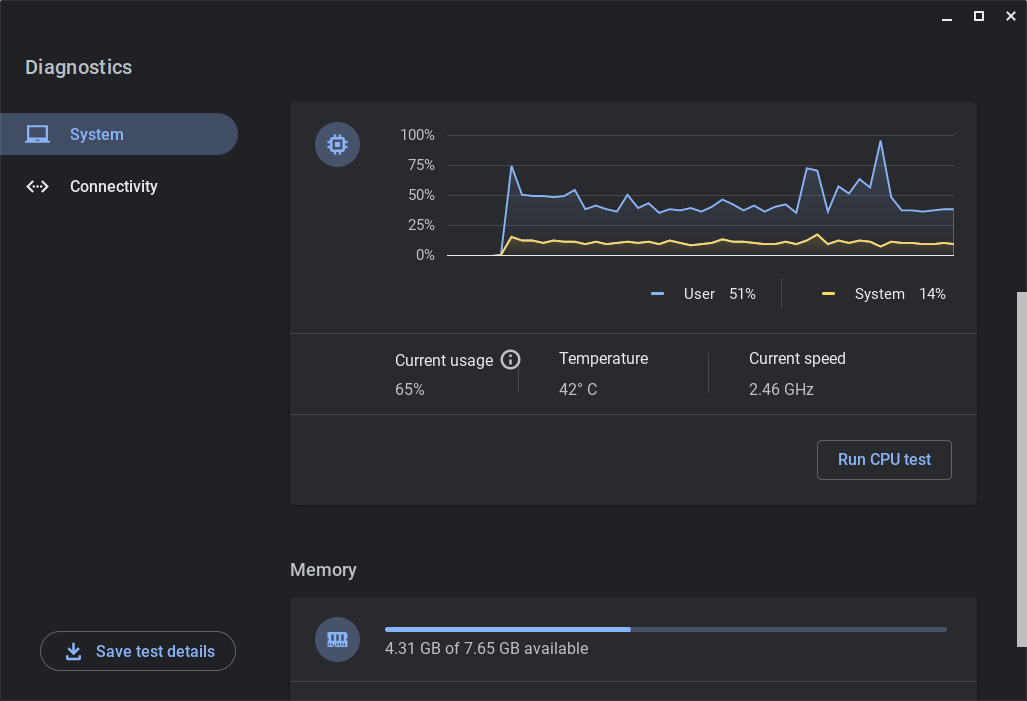
Task: Close the Diagnostics window
Action: coord(1010,16)
